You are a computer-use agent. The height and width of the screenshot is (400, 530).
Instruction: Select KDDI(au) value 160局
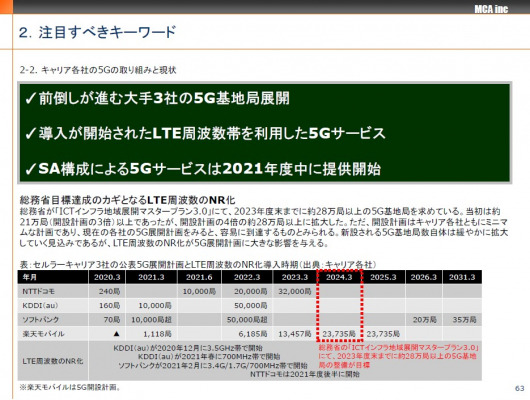[110, 305]
